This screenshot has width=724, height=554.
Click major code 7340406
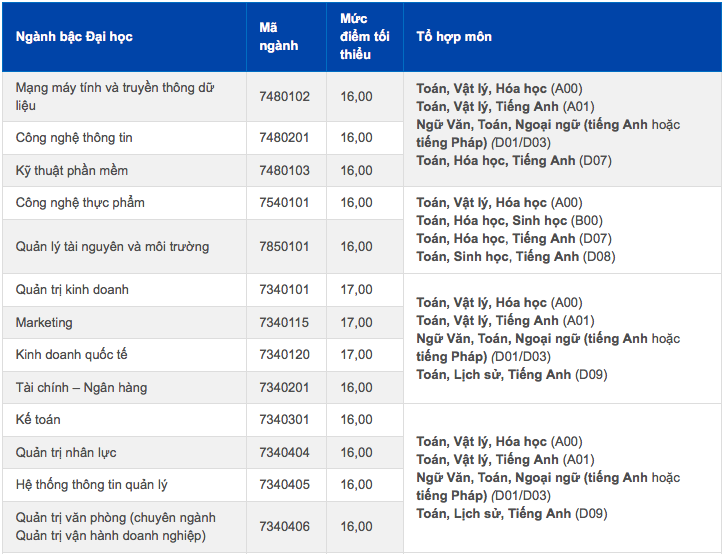coord(285,527)
